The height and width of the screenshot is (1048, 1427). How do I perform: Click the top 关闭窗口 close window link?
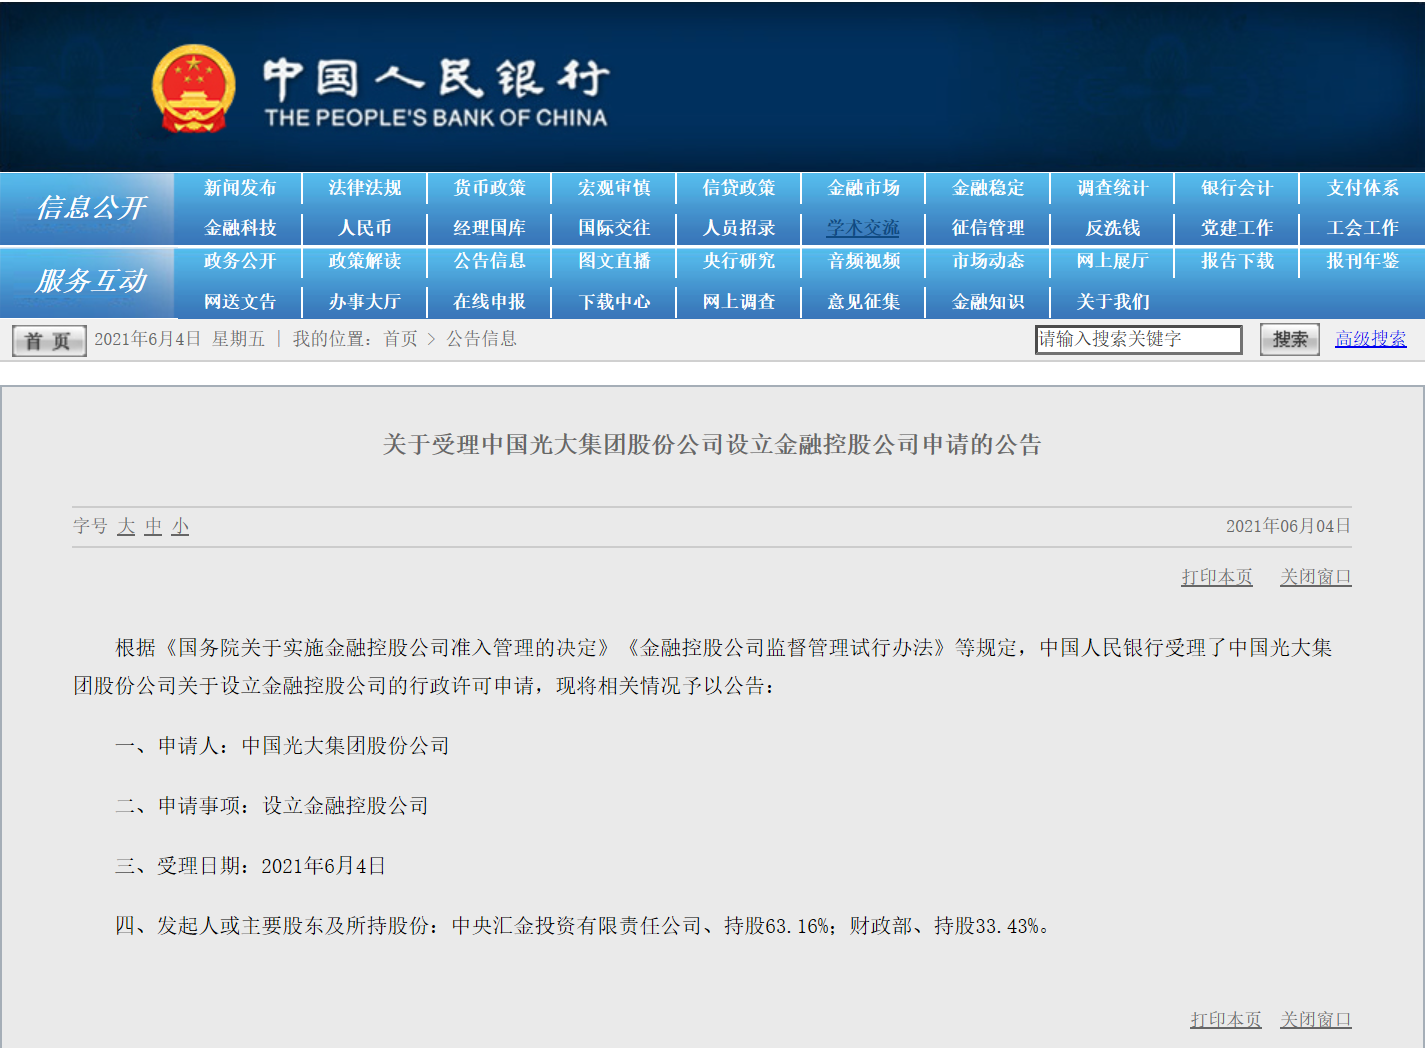[x=1315, y=577]
